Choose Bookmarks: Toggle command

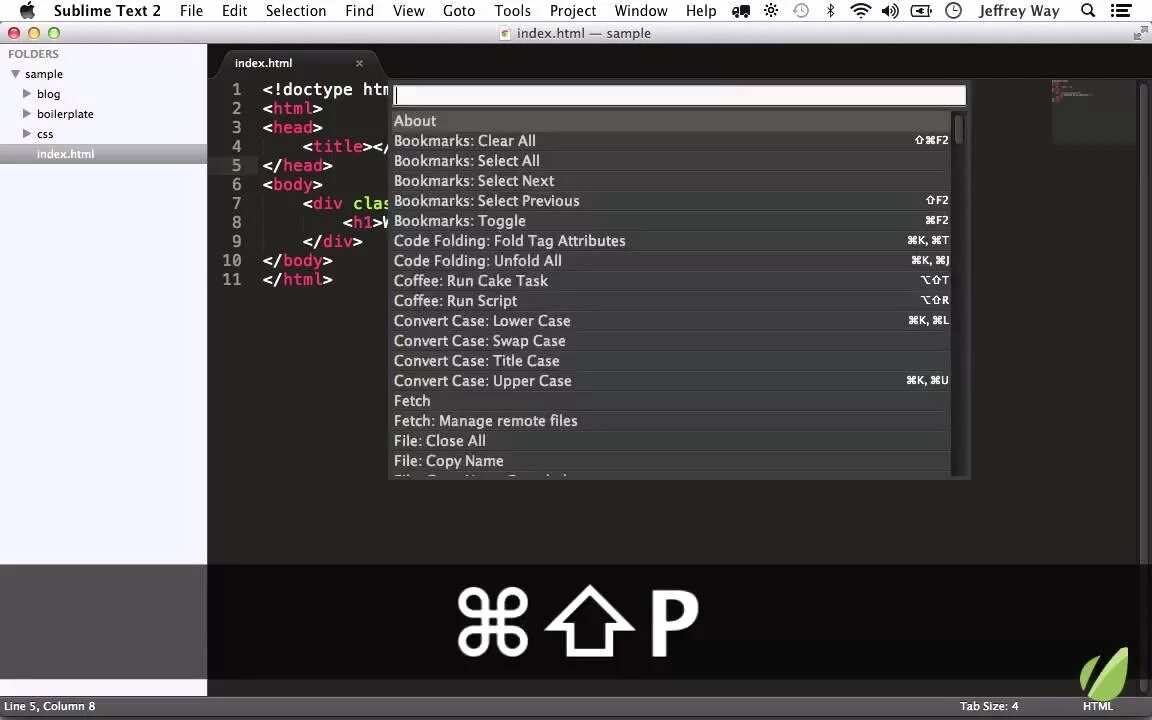click(x=672, y=221)
